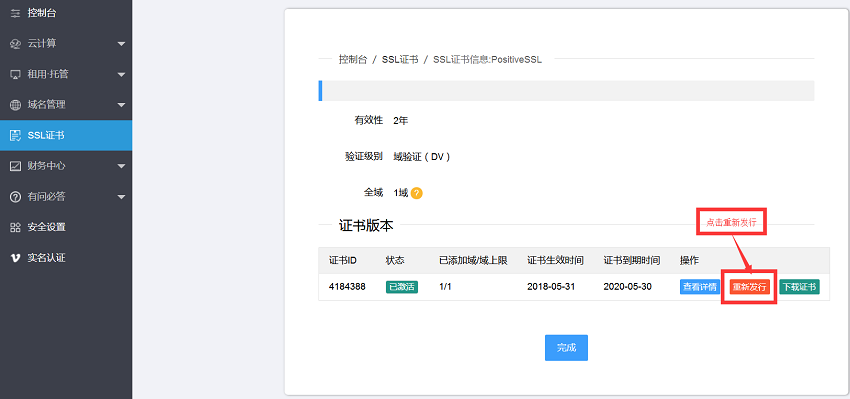Click the 租用·托管 monitor icon

coord(16,74)
